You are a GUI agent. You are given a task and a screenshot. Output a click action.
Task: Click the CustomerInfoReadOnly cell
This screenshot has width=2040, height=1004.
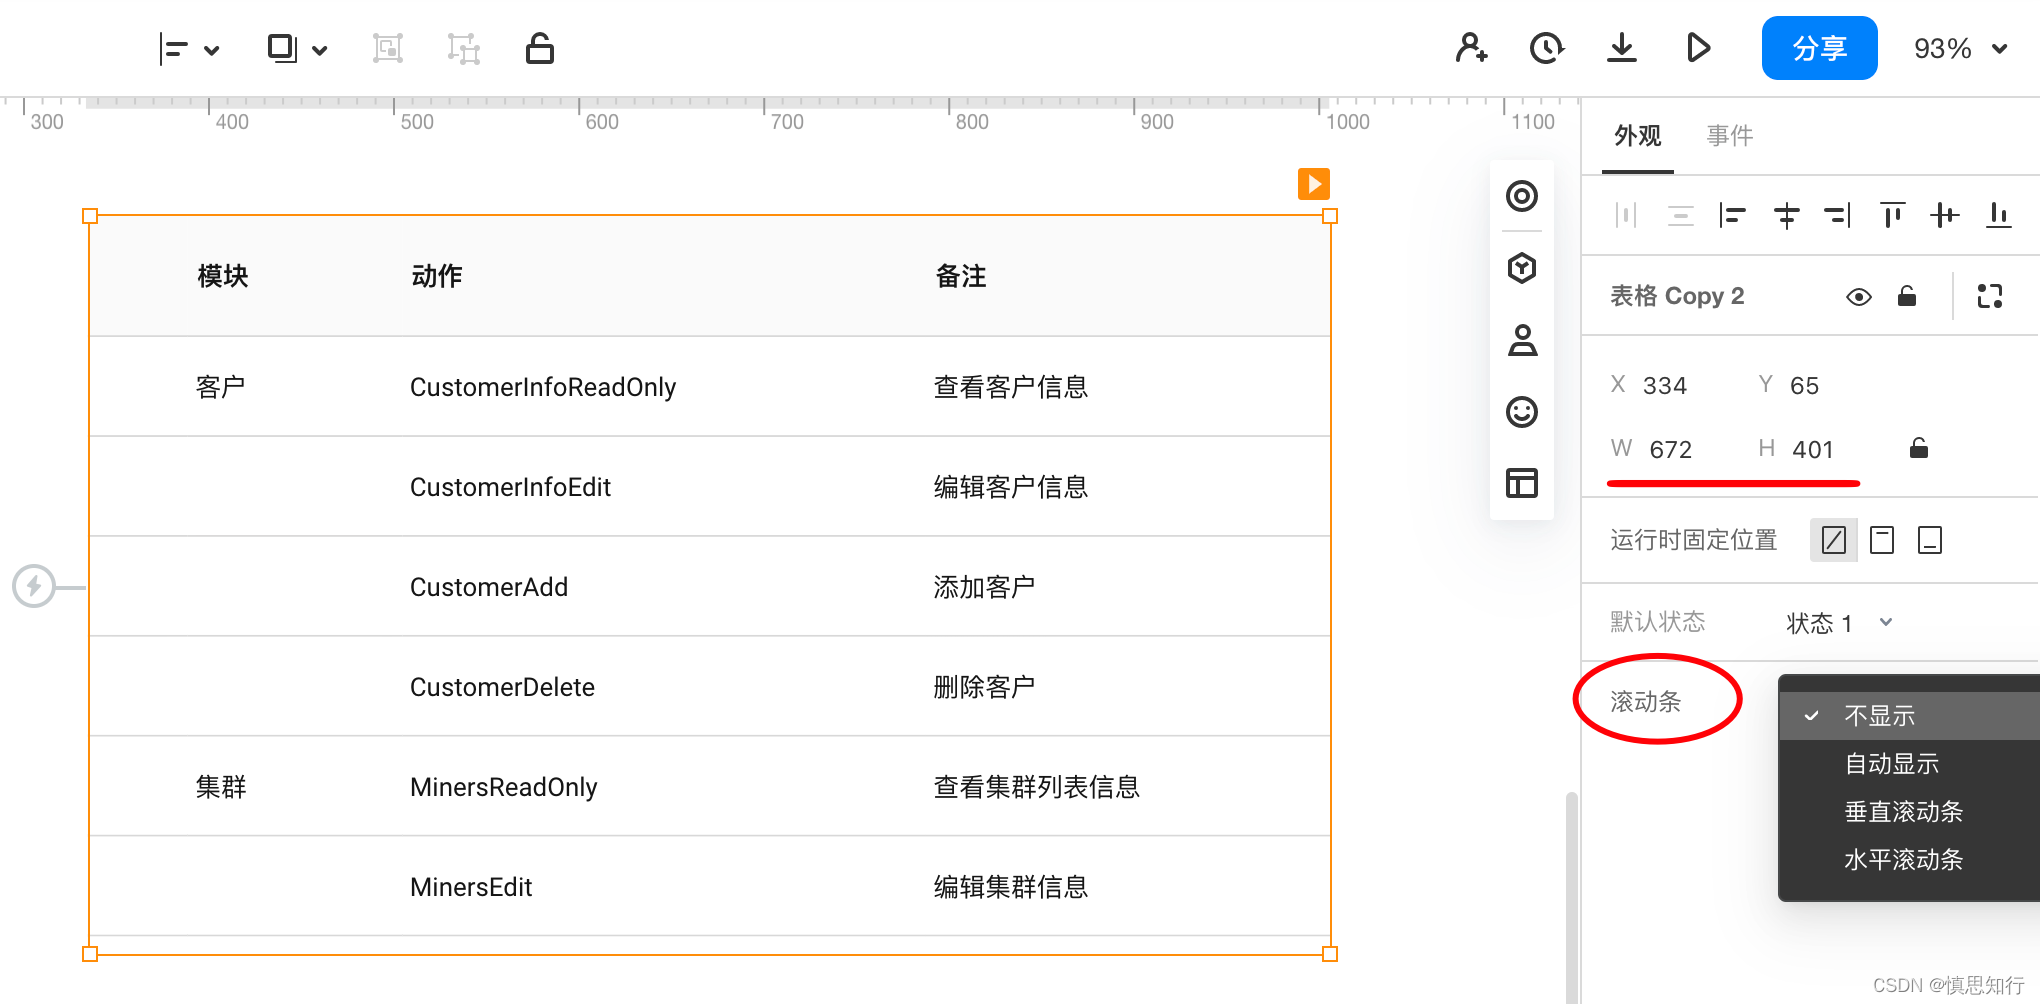(543, 387)
